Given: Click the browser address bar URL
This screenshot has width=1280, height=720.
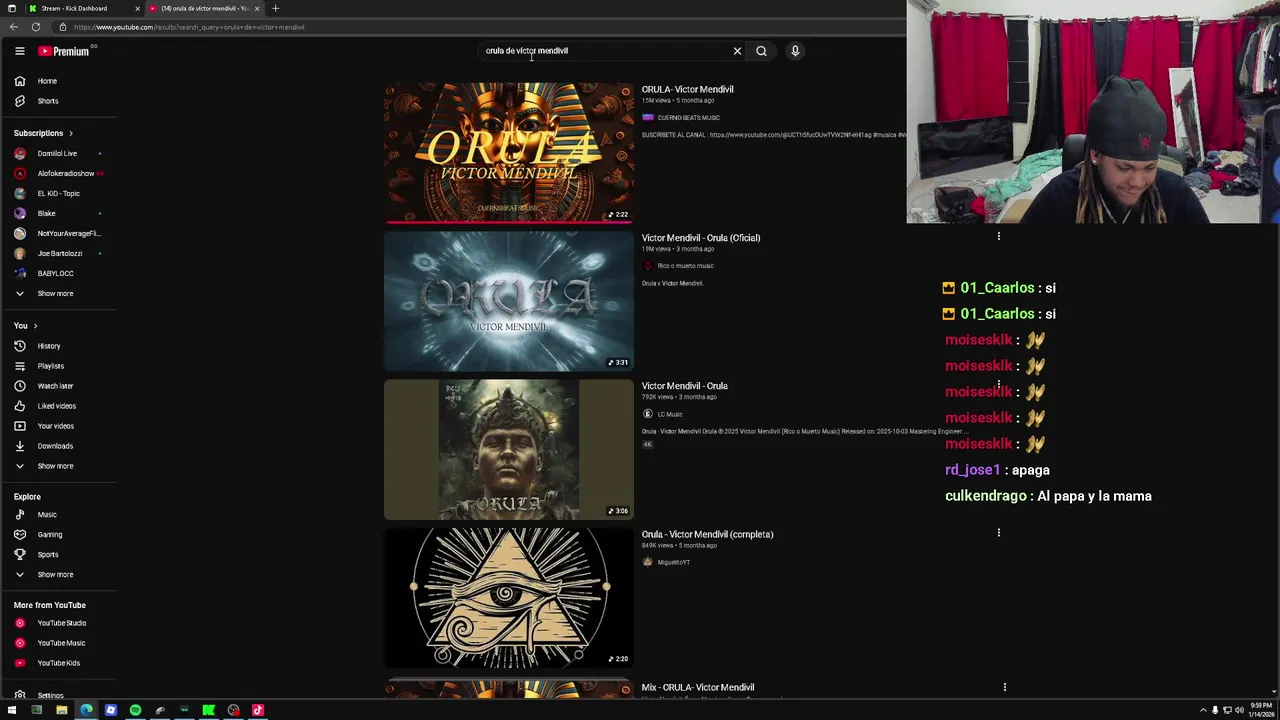Looking at the screenshot, I should click(x=189, y=27).
